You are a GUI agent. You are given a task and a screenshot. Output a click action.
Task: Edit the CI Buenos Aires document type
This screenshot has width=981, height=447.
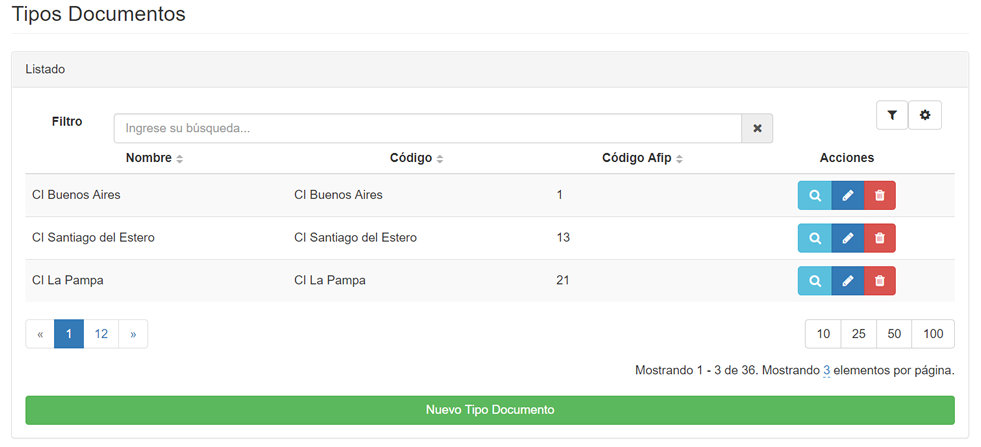point(848,195)
